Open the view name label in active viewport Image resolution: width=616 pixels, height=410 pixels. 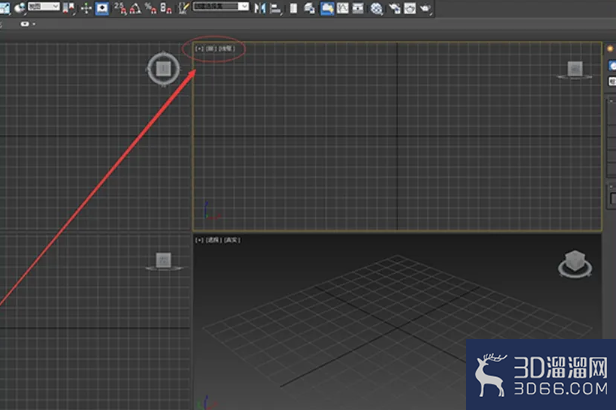click(211, 49)
